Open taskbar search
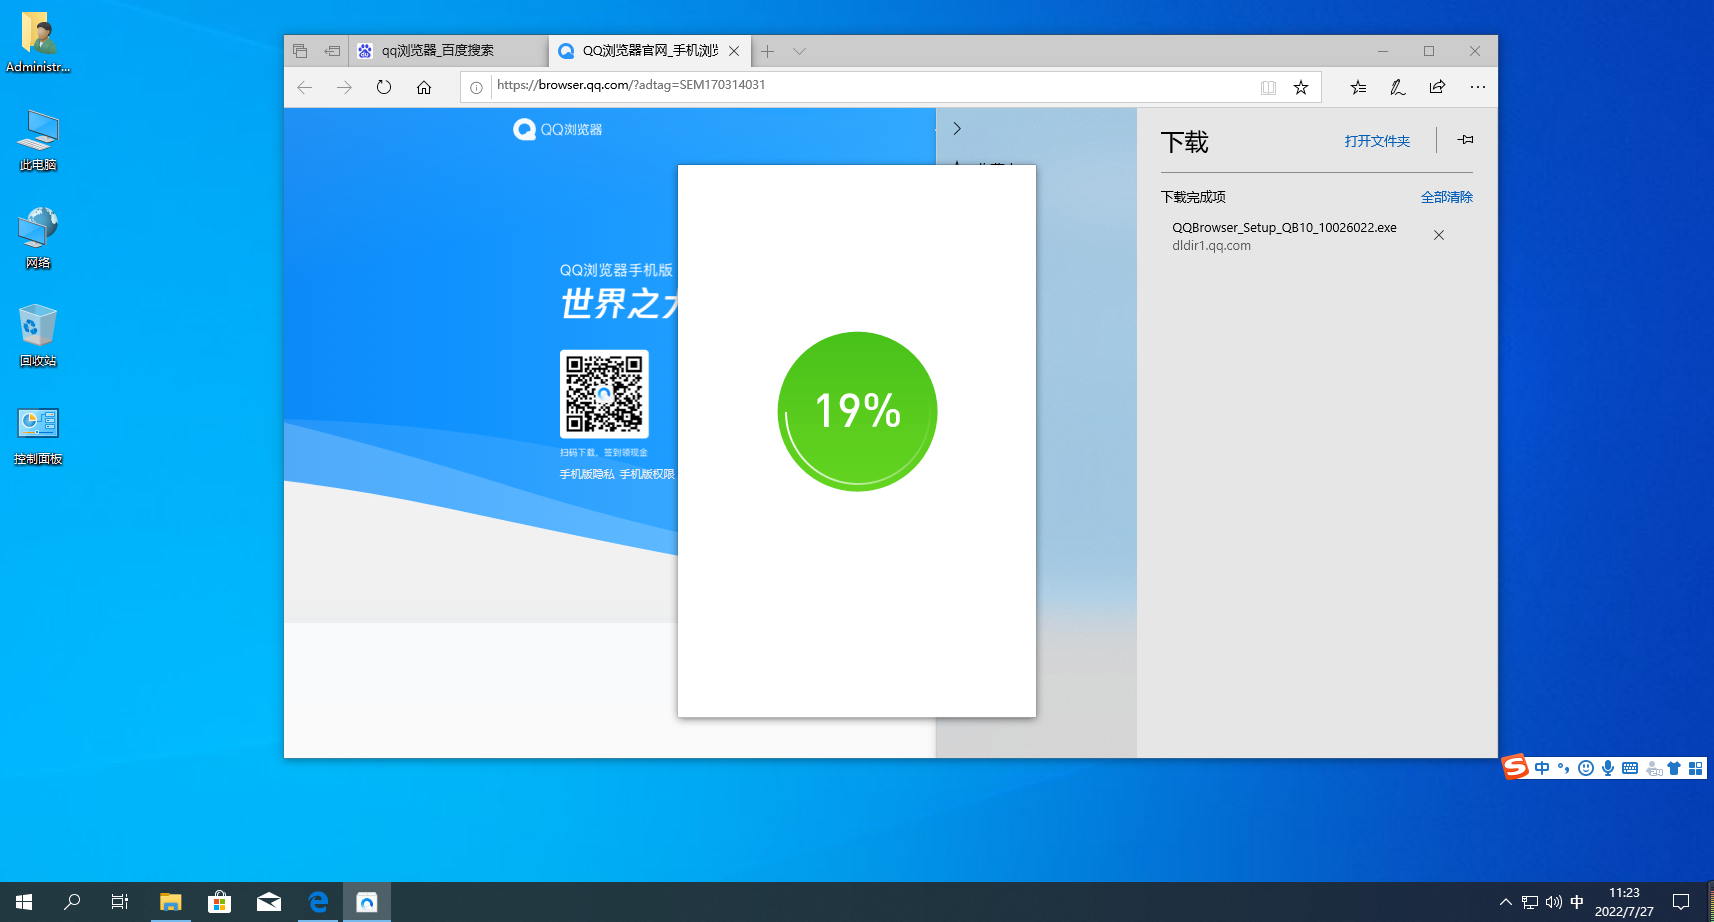The image size is (1714, 922). 72,902
